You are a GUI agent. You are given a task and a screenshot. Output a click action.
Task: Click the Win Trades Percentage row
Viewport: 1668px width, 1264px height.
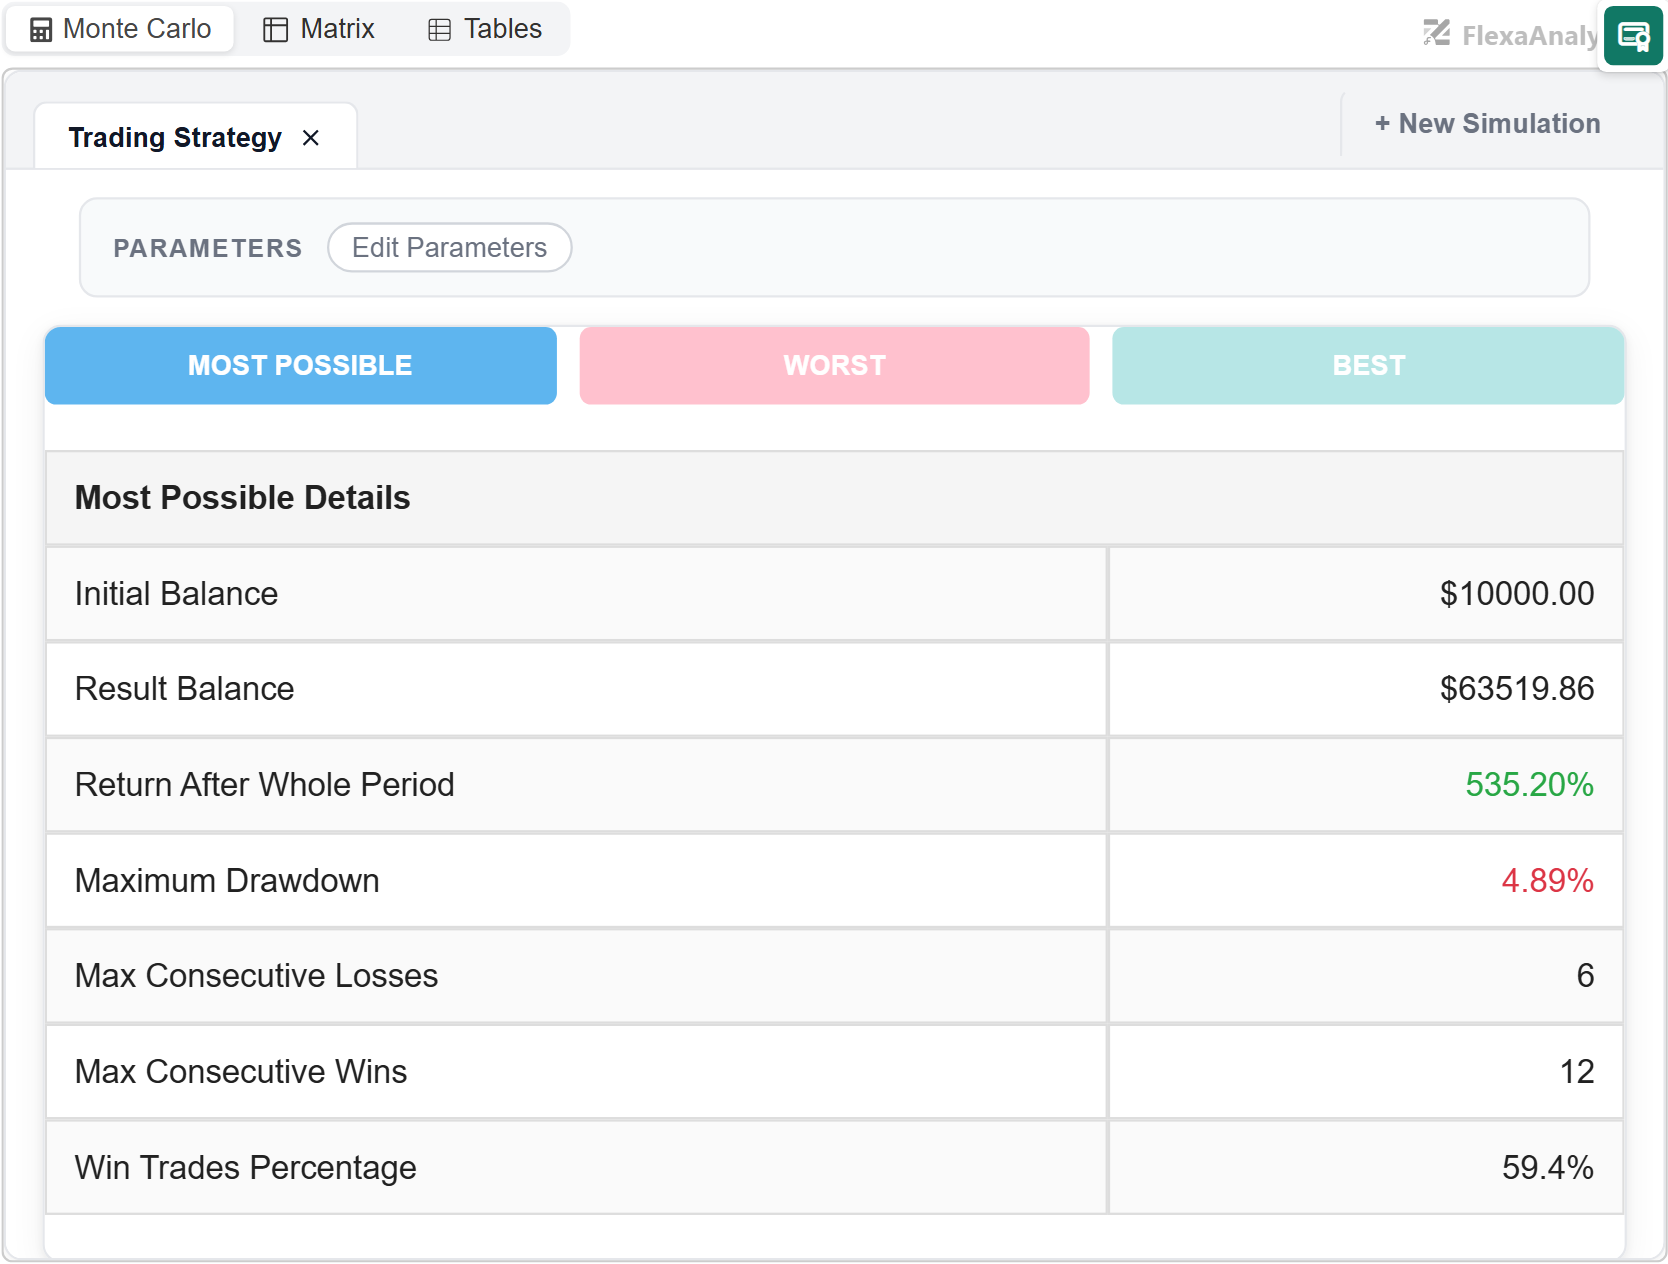[835, 1168]
